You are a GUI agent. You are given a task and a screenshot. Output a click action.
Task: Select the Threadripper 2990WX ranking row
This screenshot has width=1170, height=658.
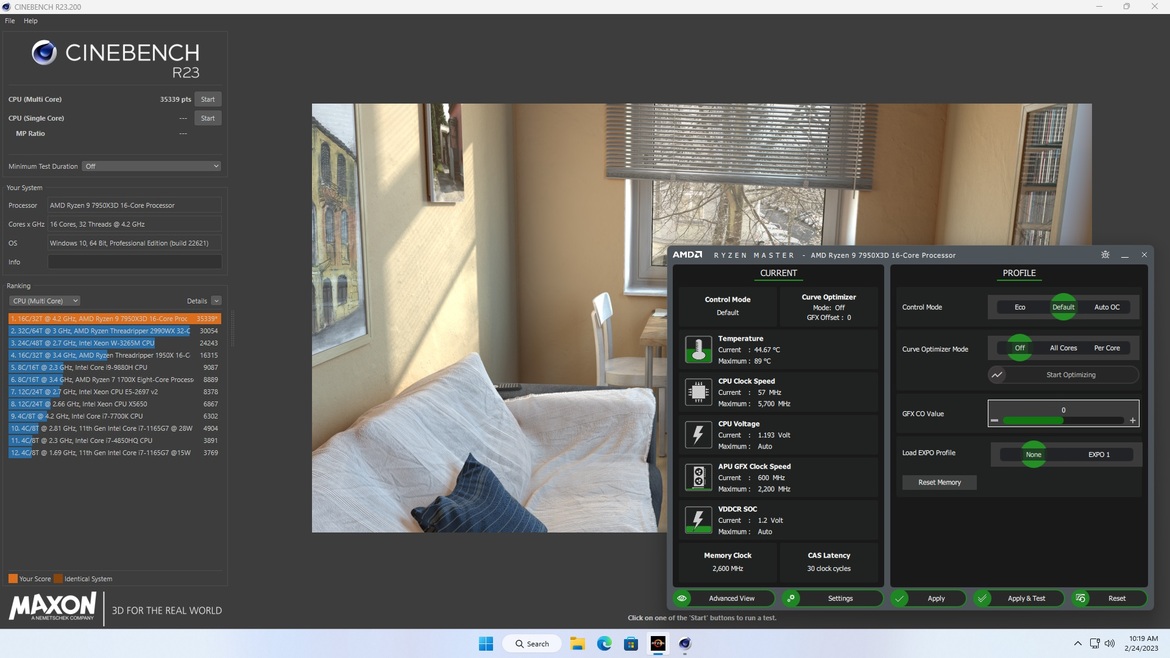pos(114,330)
